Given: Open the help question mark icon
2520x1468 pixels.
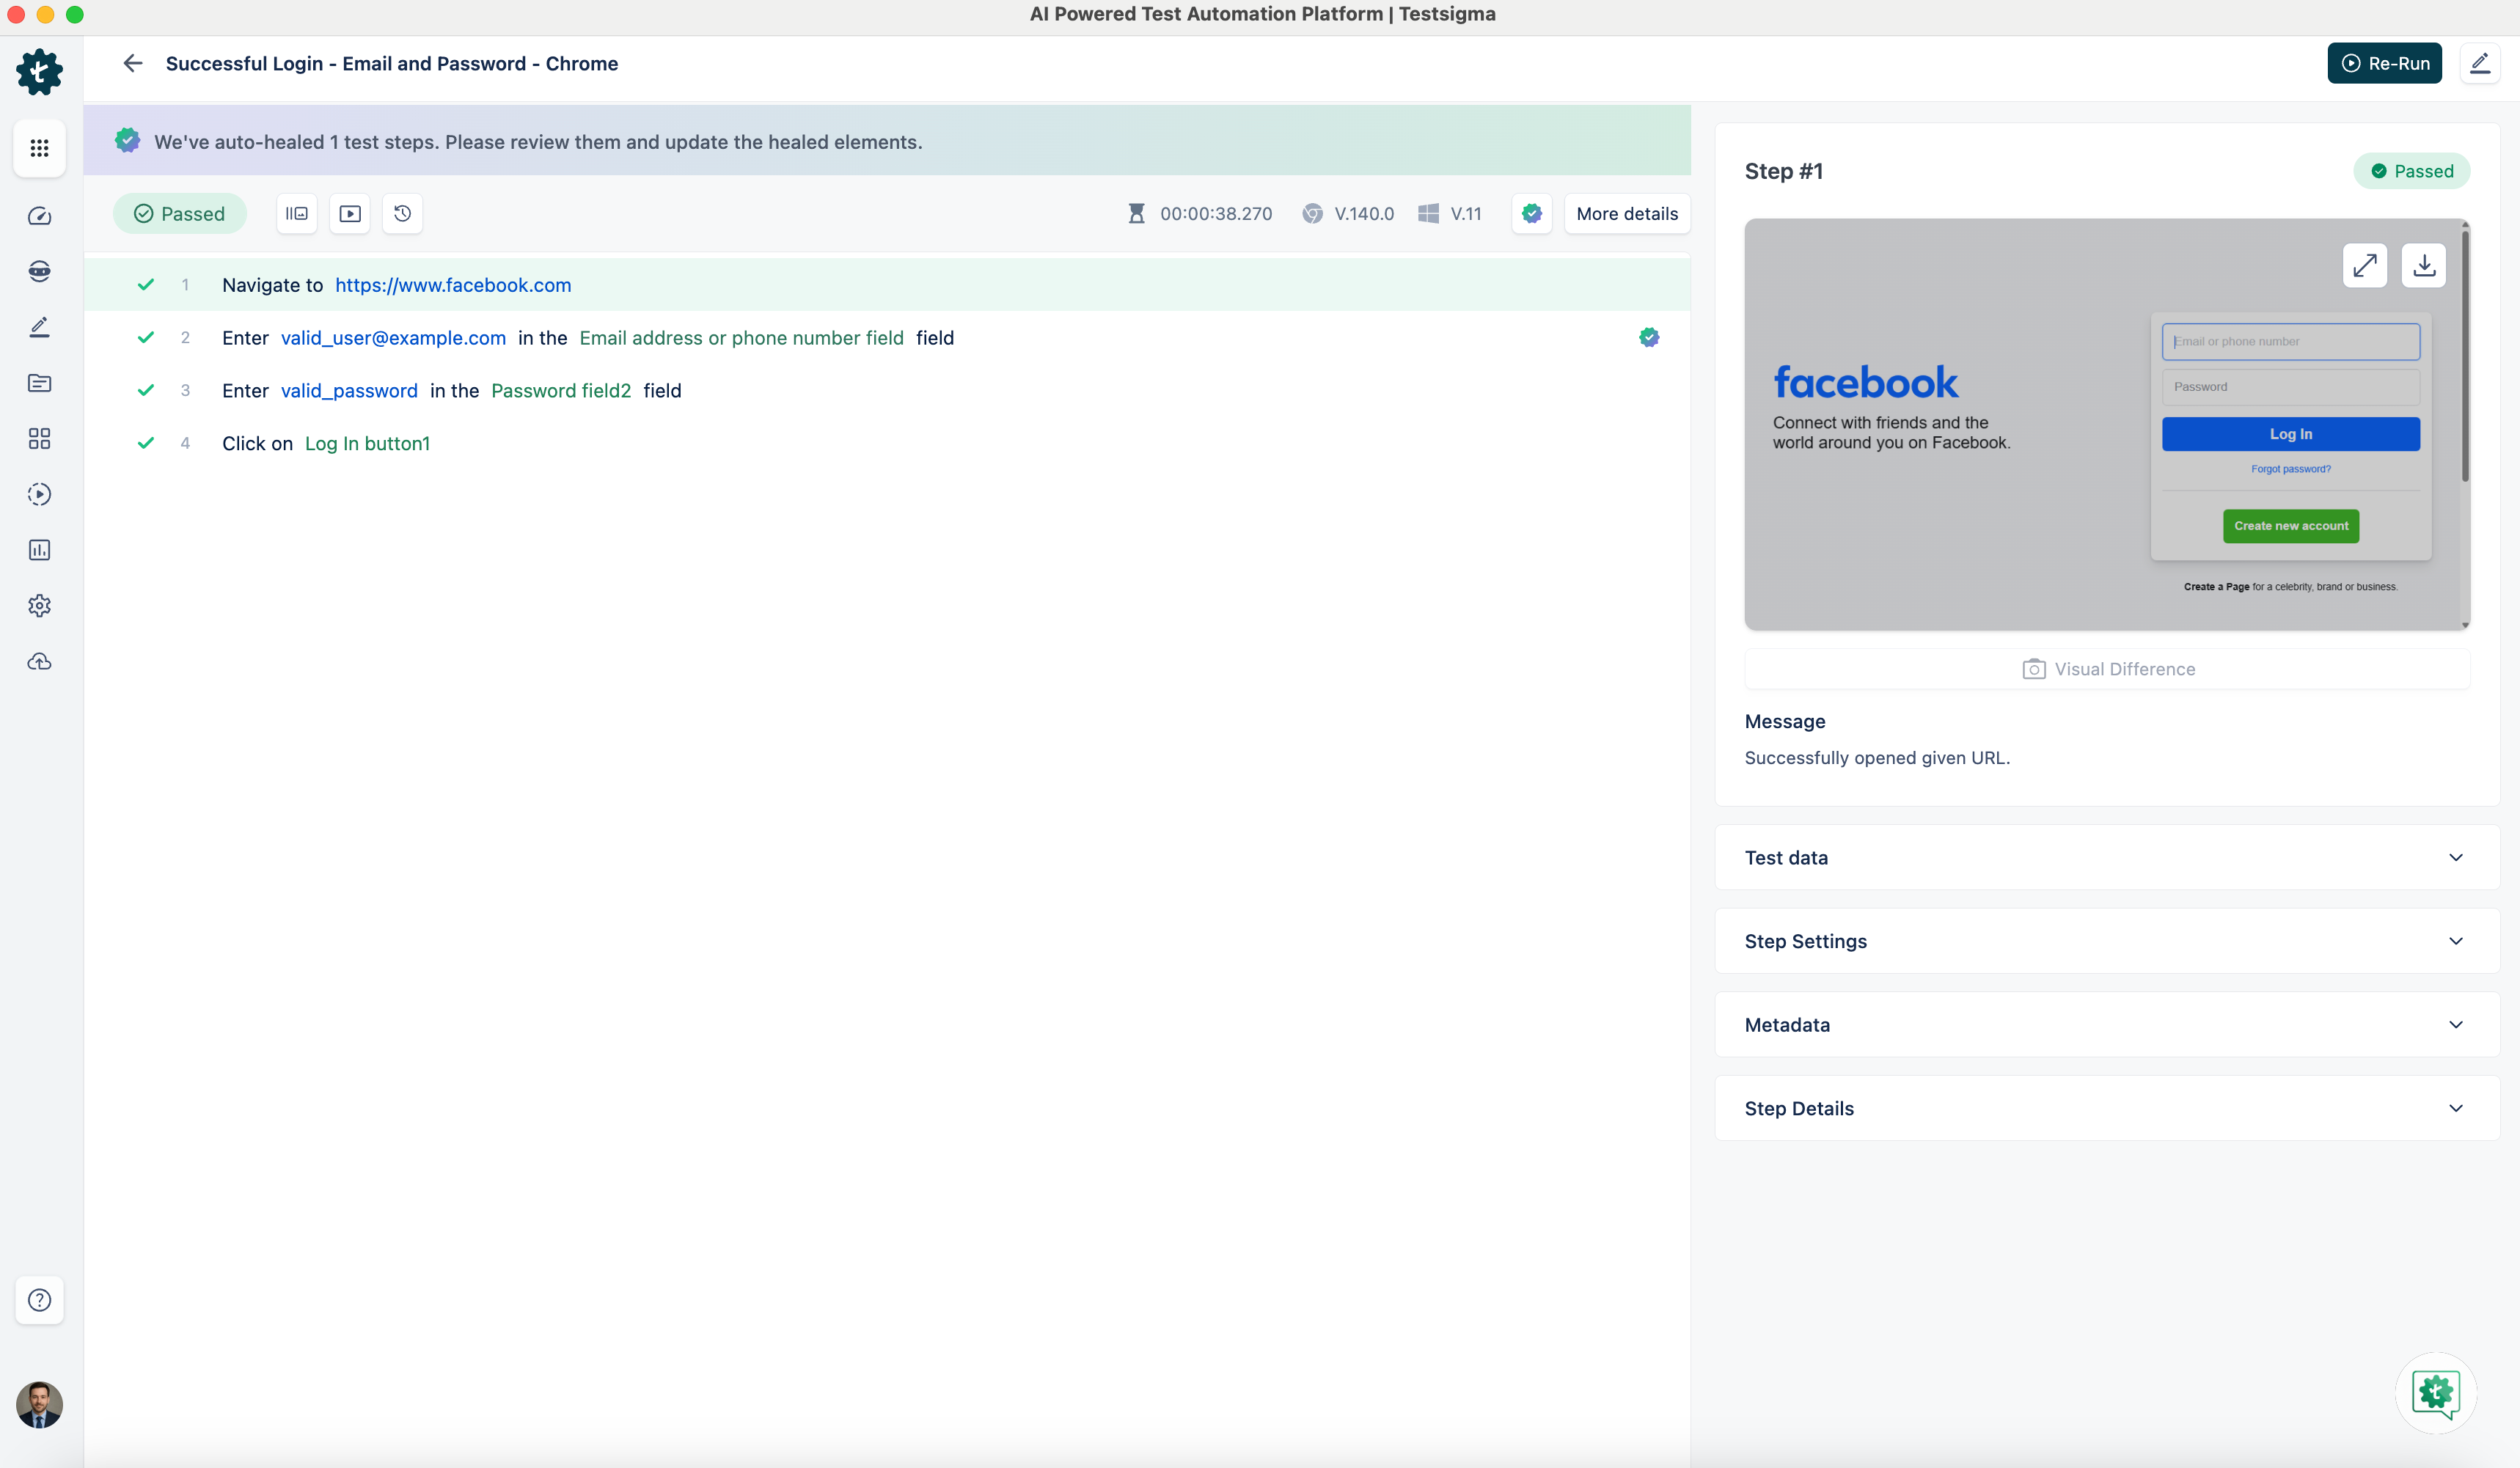Looking at the screenshot, I should click(x=39, y=1299).
